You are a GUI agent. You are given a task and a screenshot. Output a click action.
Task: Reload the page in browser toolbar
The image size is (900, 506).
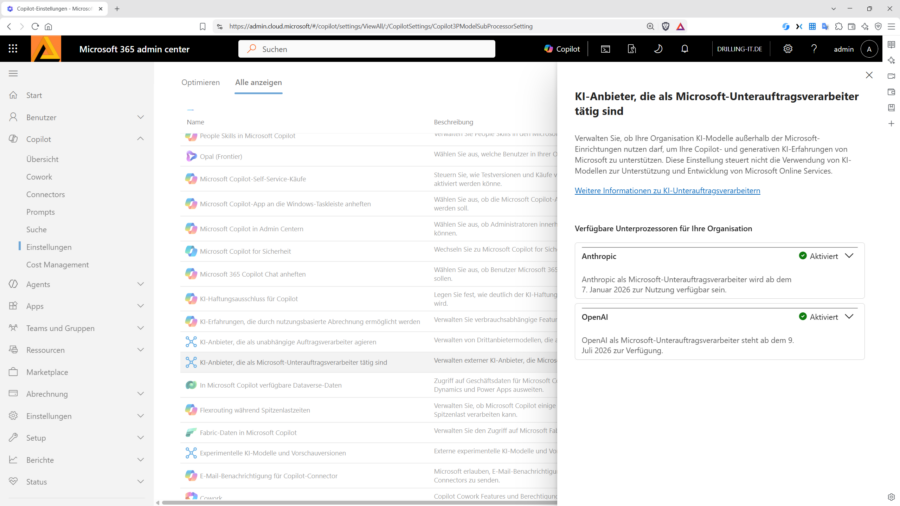(35, 26)
